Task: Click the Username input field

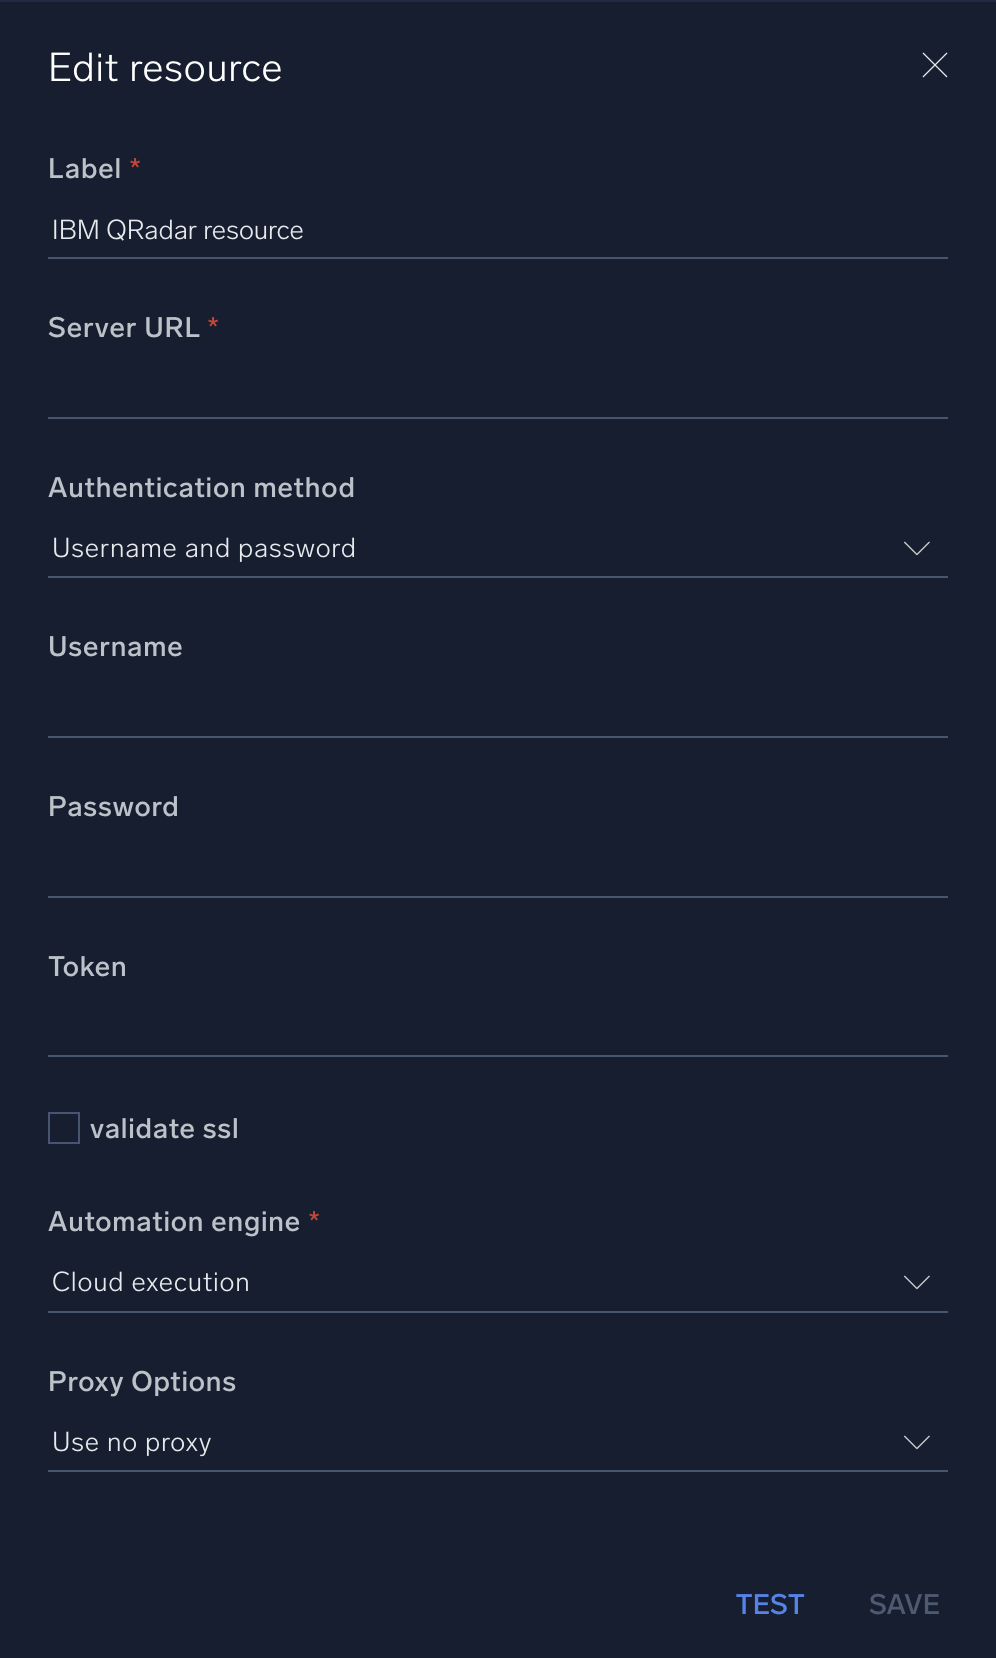Action: pos(497,709)
